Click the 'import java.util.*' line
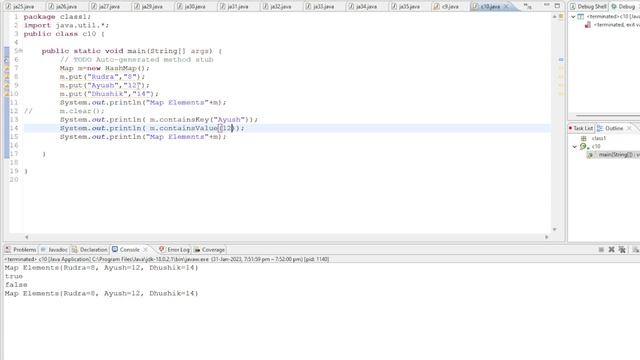 click(66, 25)
